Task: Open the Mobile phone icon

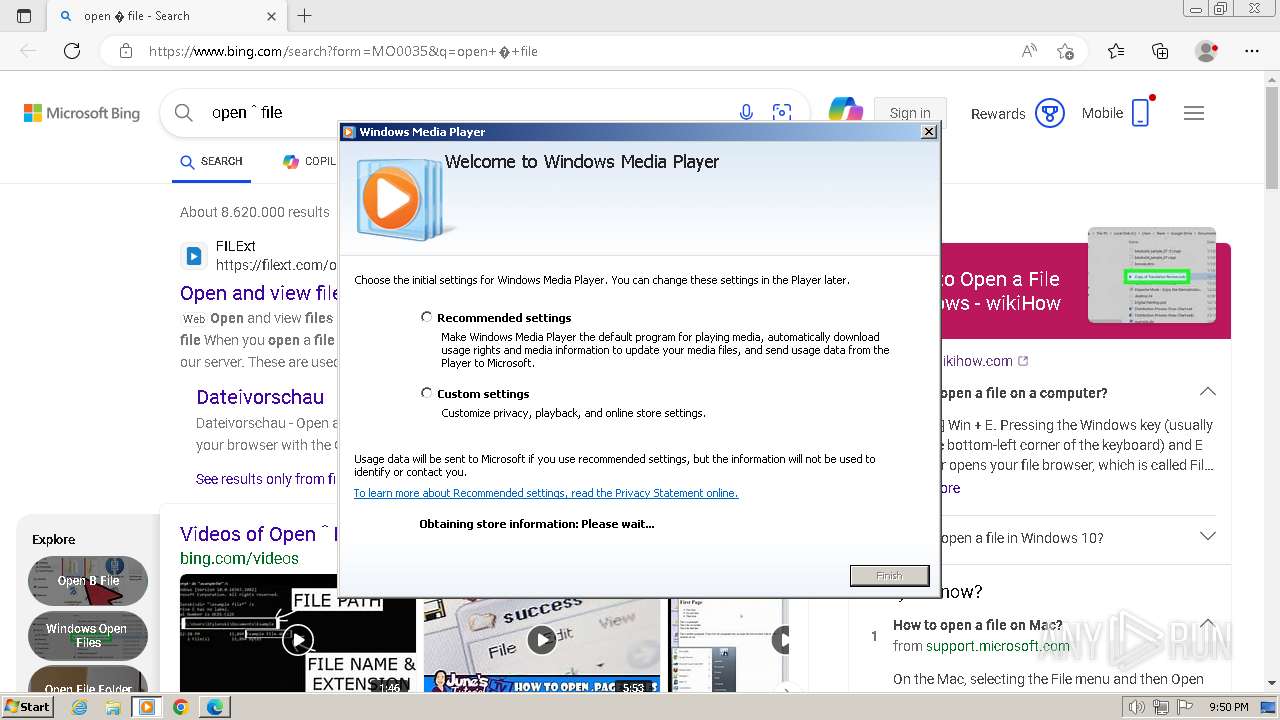Action: 1141,113
